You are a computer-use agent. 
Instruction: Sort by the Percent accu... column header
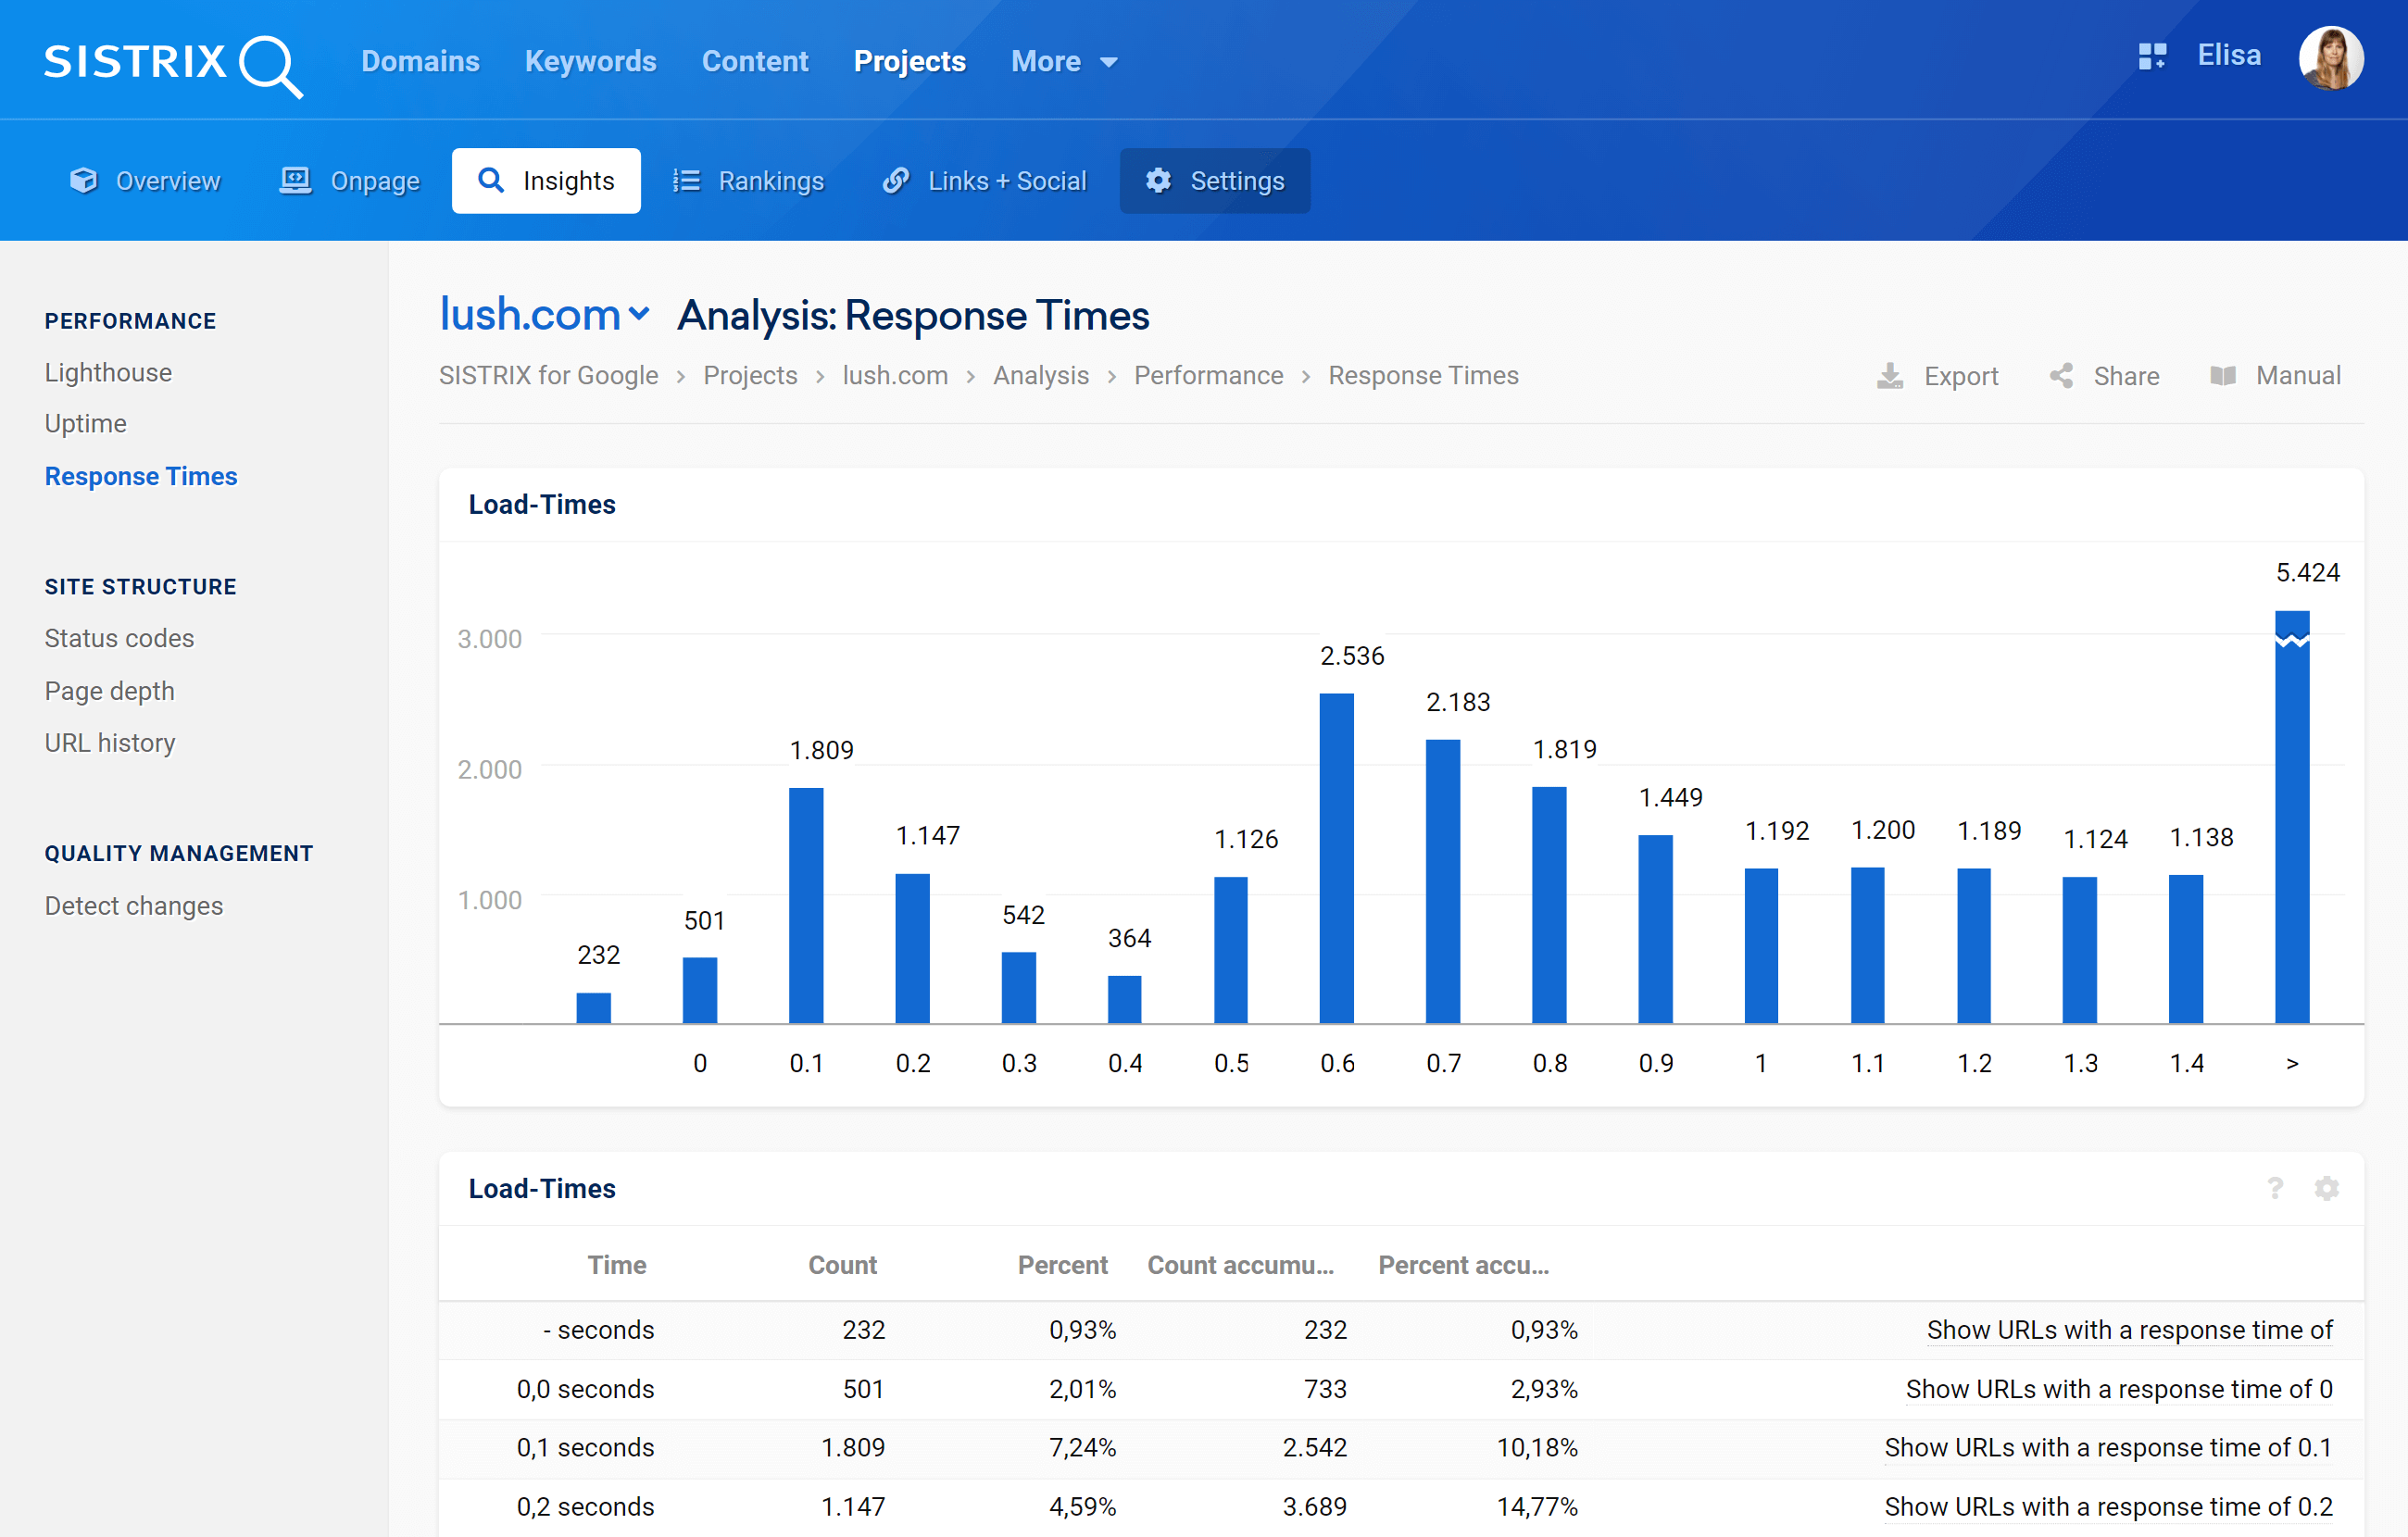(x=1463, y=1265)
